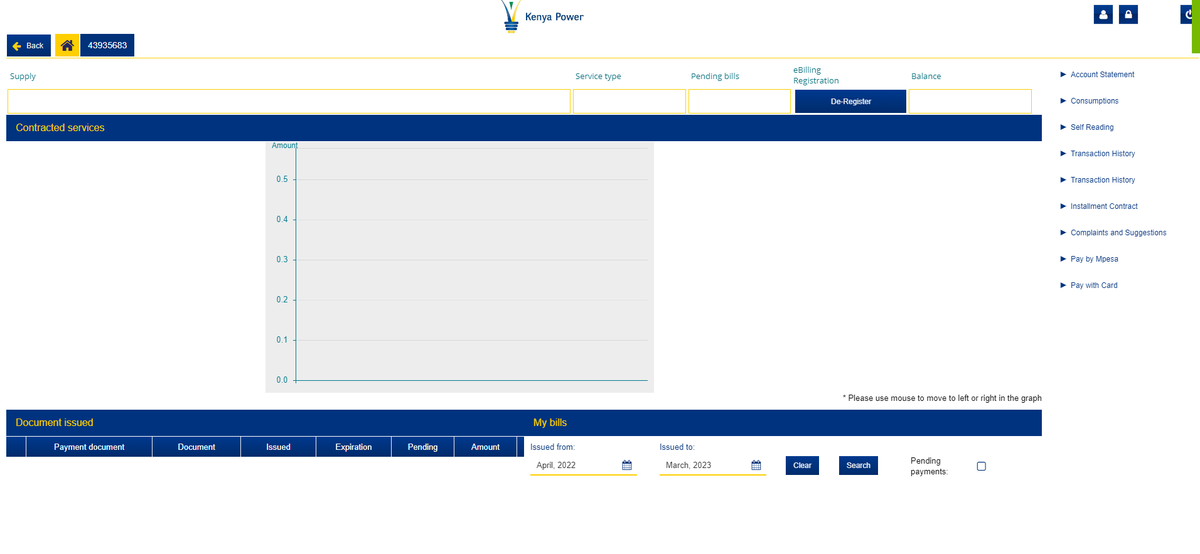1200x554 pixels.
Task: Open calendar icon for Issued from
Action: [627, 465]
